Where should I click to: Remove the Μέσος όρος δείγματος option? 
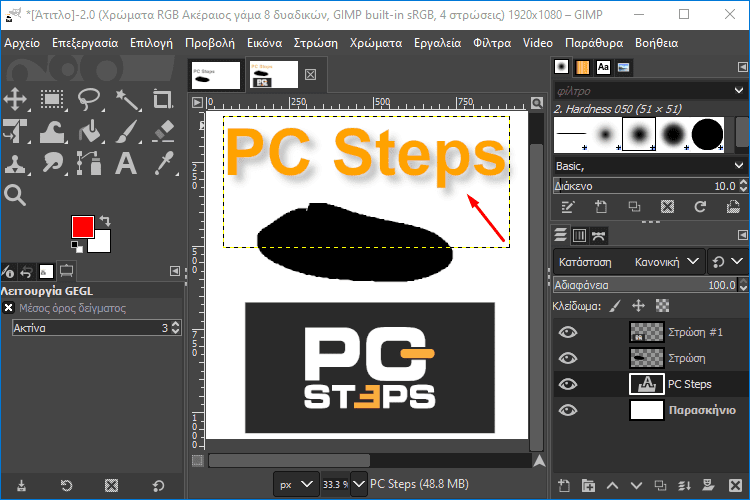click(x=9, y=308)
